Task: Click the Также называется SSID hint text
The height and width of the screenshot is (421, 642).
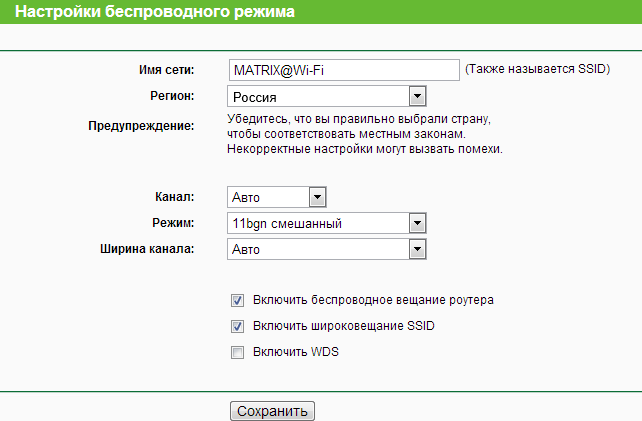Action: point(537,69)
